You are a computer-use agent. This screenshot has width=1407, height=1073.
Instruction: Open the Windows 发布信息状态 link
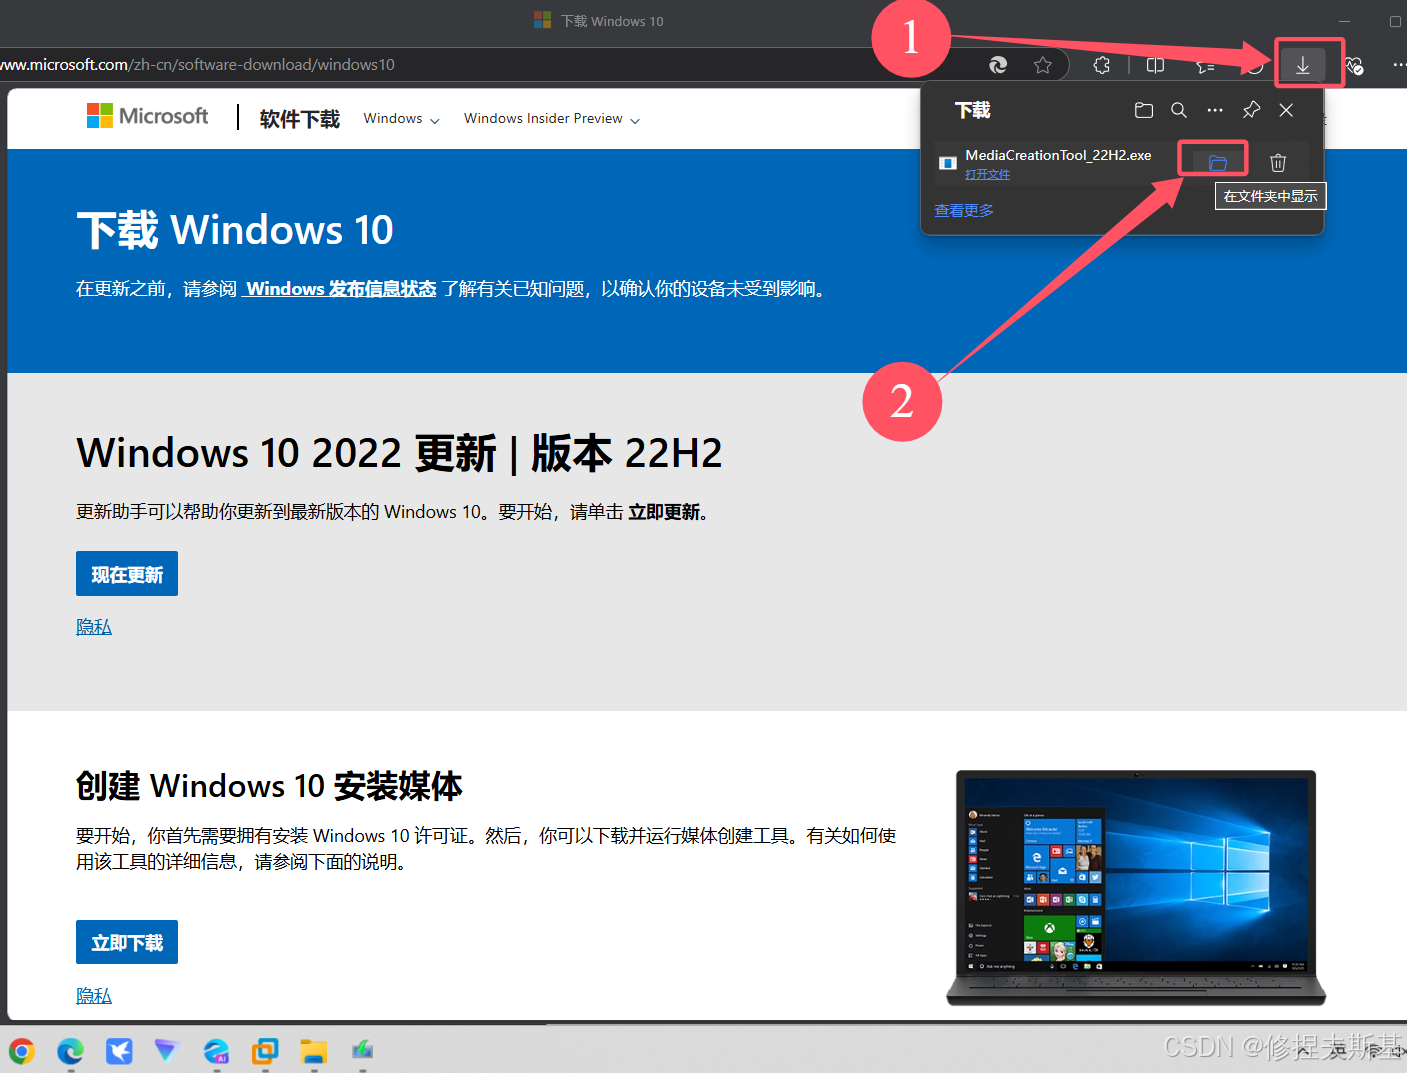(x=338, y=288)
